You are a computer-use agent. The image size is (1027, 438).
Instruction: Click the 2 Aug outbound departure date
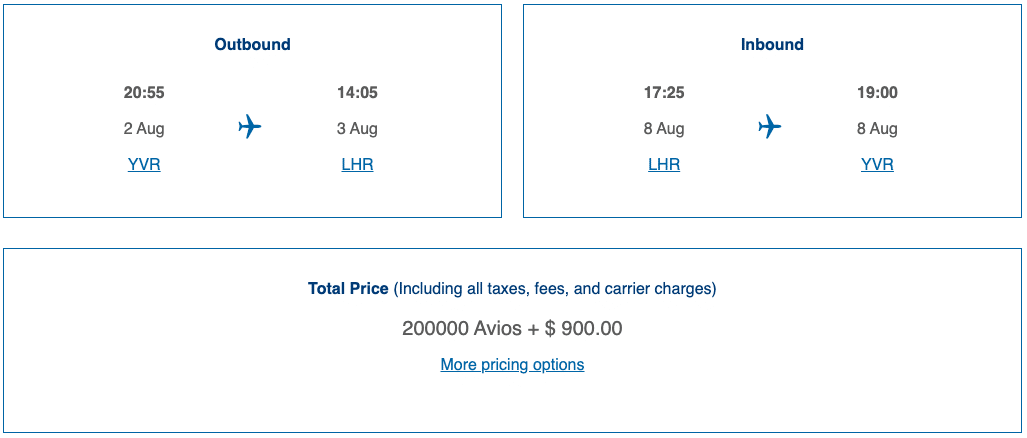[144, 129]
